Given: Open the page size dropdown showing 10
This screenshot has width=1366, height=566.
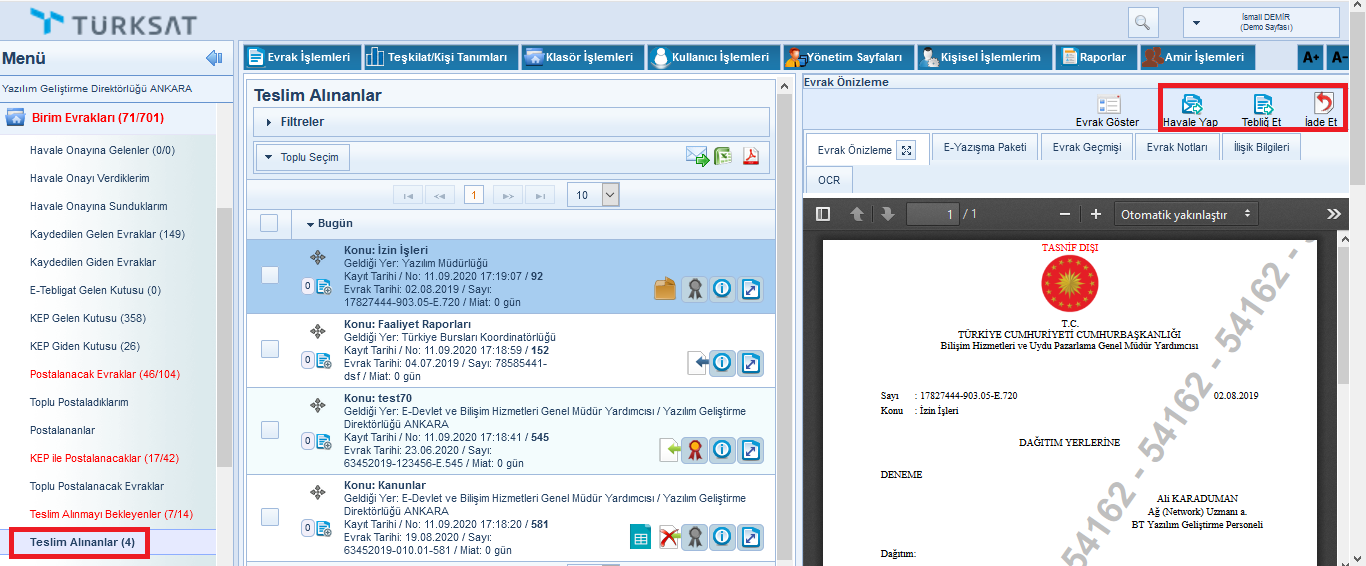Looking at the screenshot, I should [594, 195].
